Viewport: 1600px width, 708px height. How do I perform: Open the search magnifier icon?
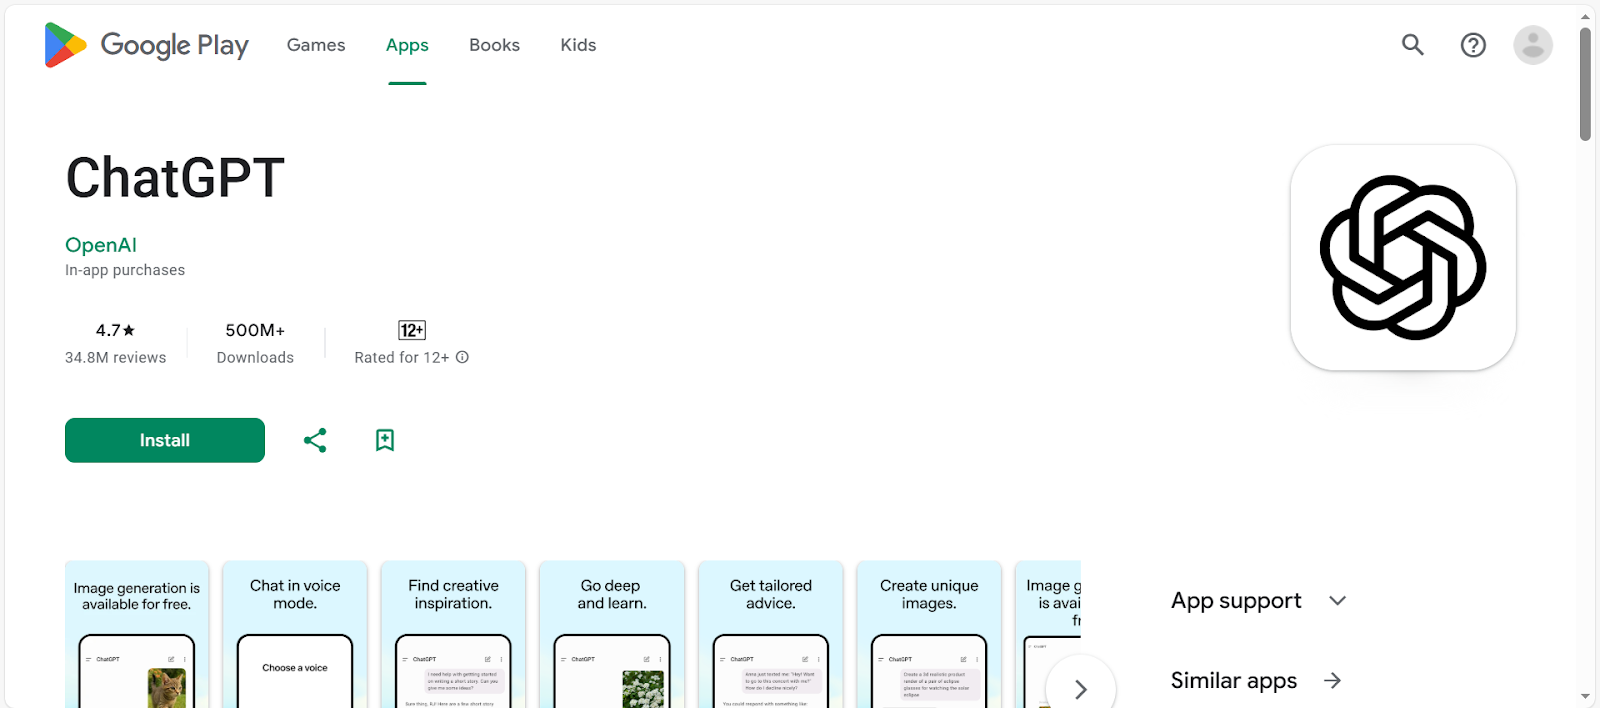point(1412,45)
